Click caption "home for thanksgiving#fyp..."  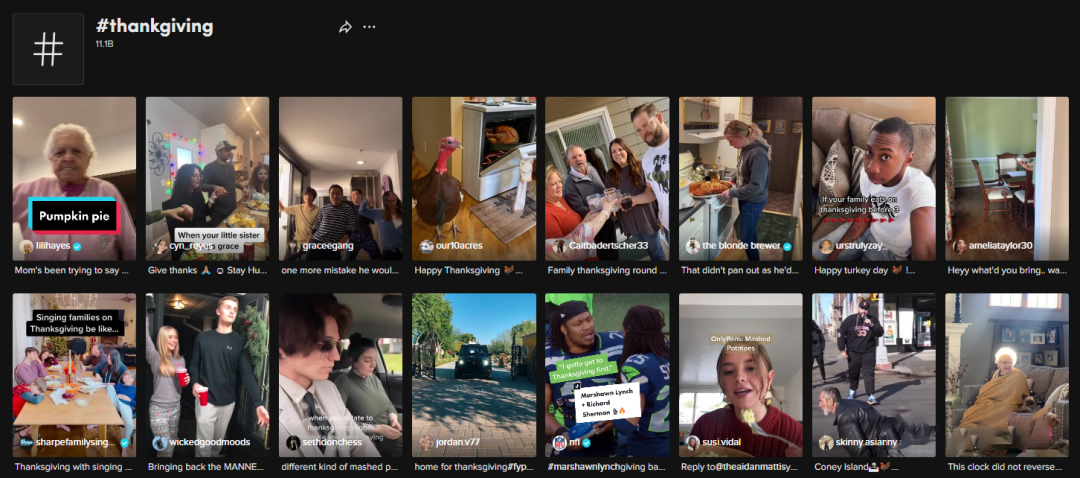pos(472,467)
